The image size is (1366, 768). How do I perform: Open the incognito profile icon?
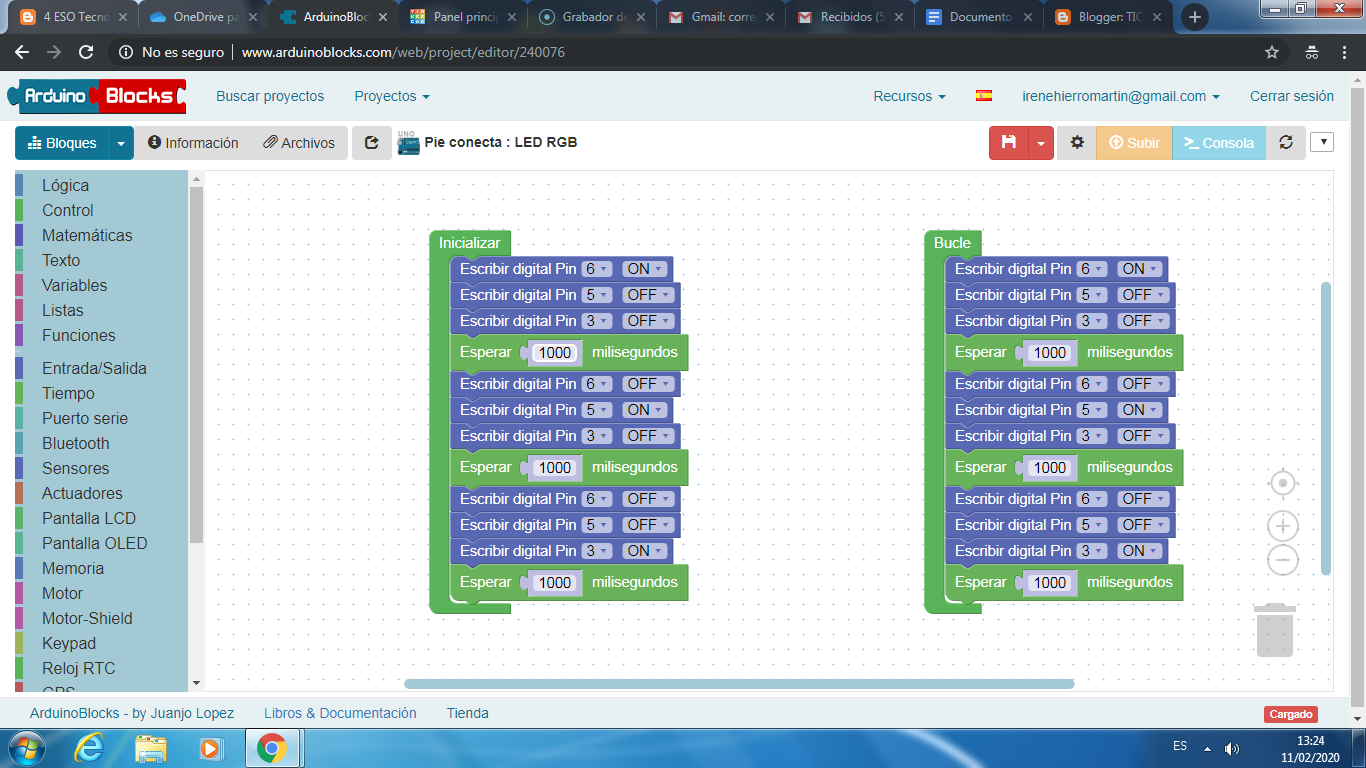coord(1312,52)
